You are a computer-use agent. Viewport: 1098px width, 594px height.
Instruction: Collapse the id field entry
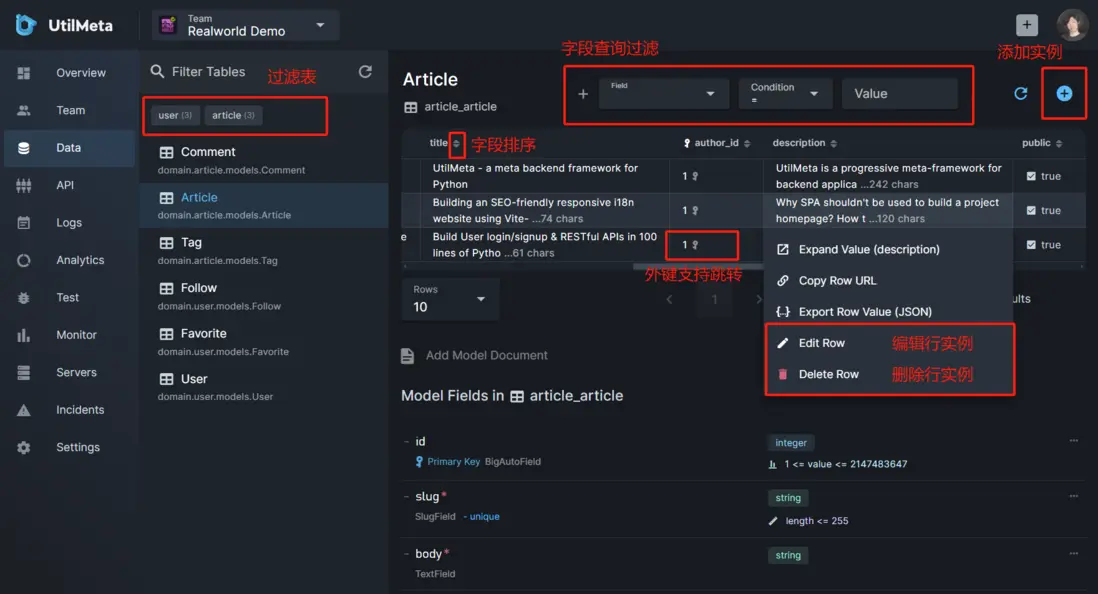click(407, 442)
